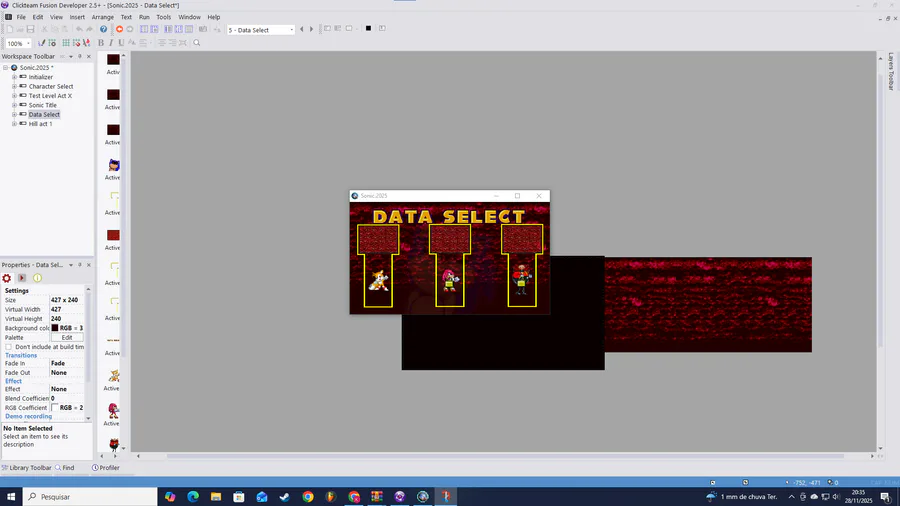Click the Background color swatch
900x506 pixels.
55,328
